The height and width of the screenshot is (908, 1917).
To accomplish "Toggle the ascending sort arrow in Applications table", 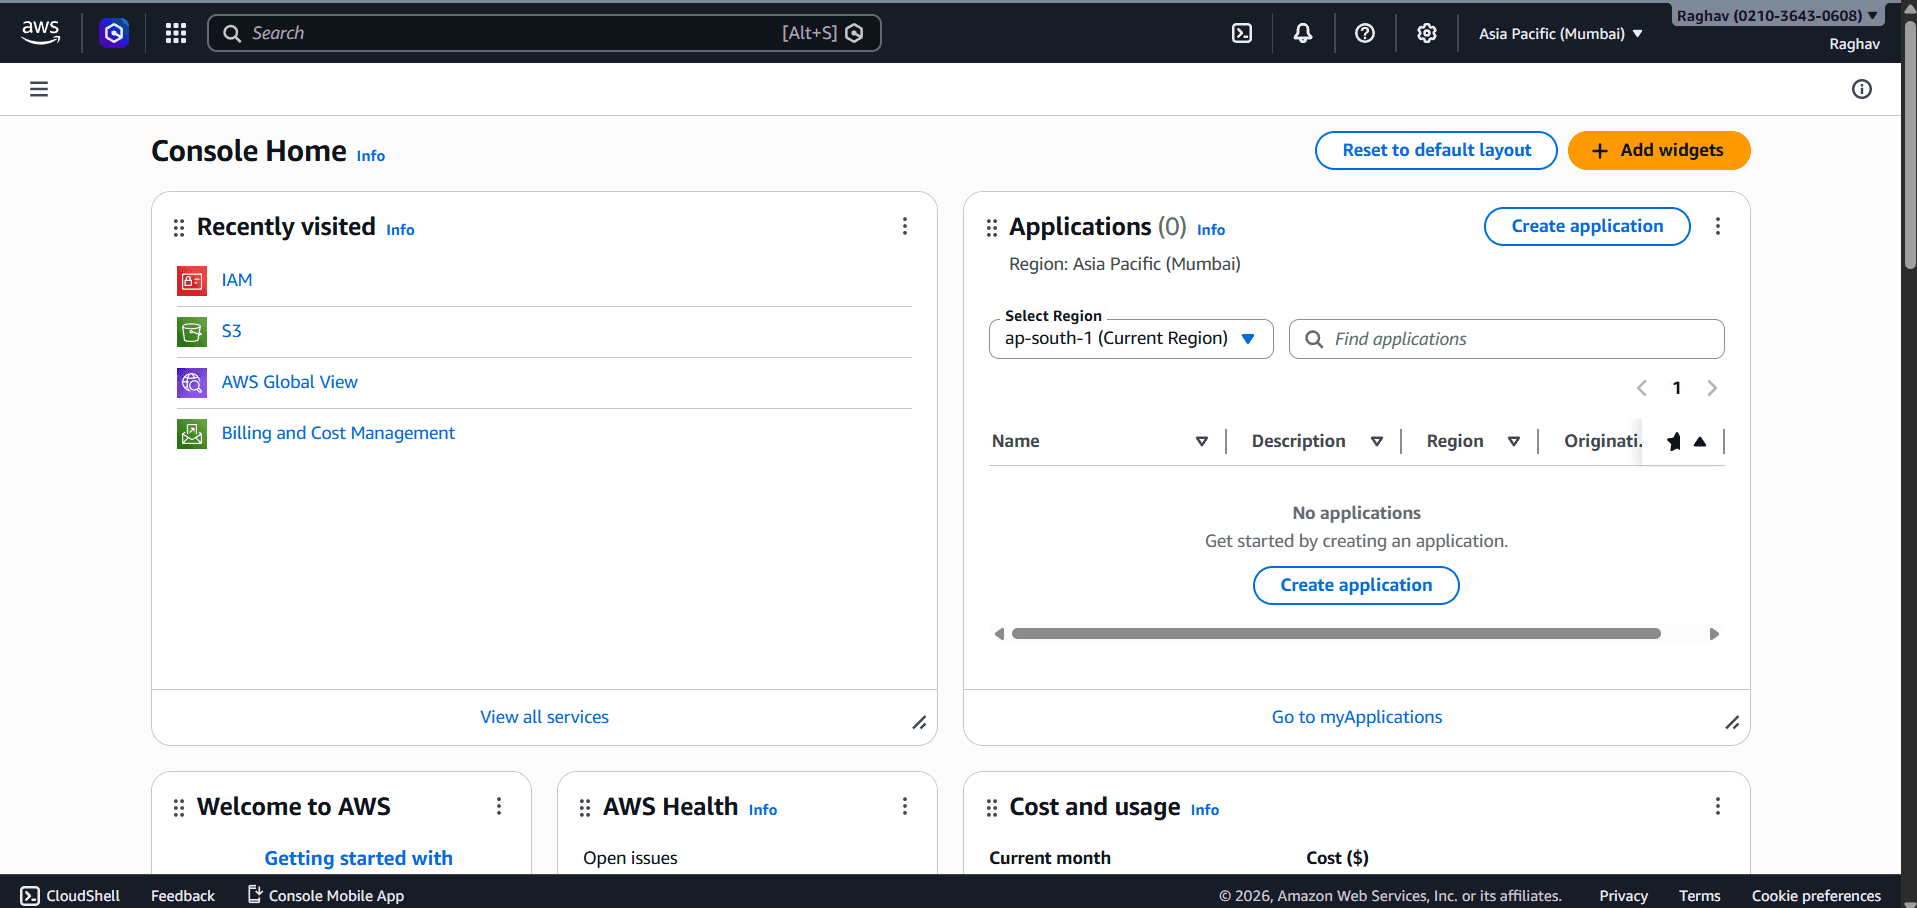I will click(x=1701, y=441).
